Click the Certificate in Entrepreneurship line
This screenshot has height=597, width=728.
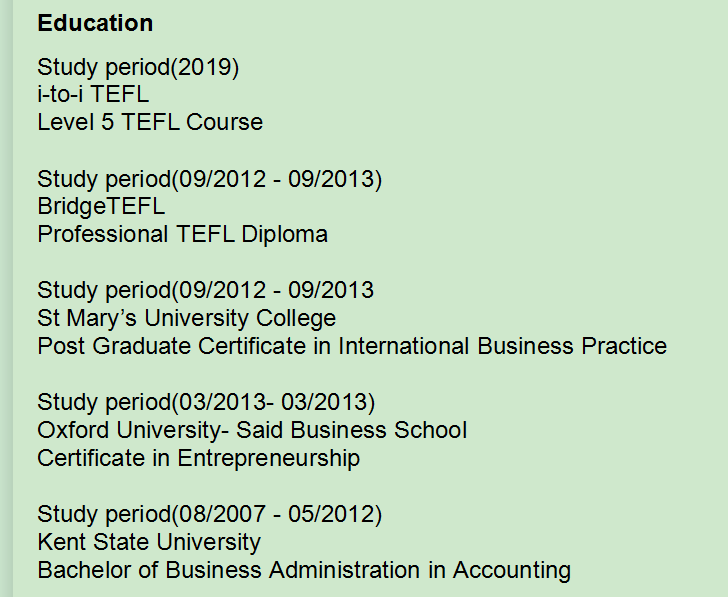coord(198,459)
